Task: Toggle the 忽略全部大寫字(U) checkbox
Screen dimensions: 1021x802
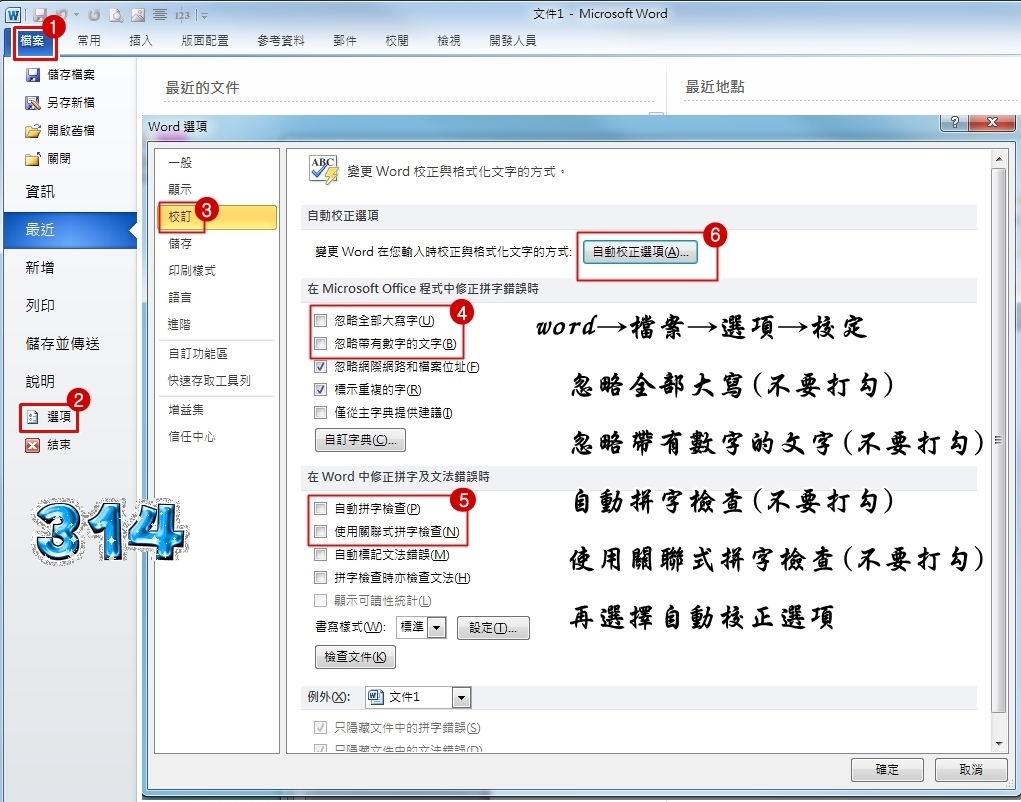Action: point(320,320)
